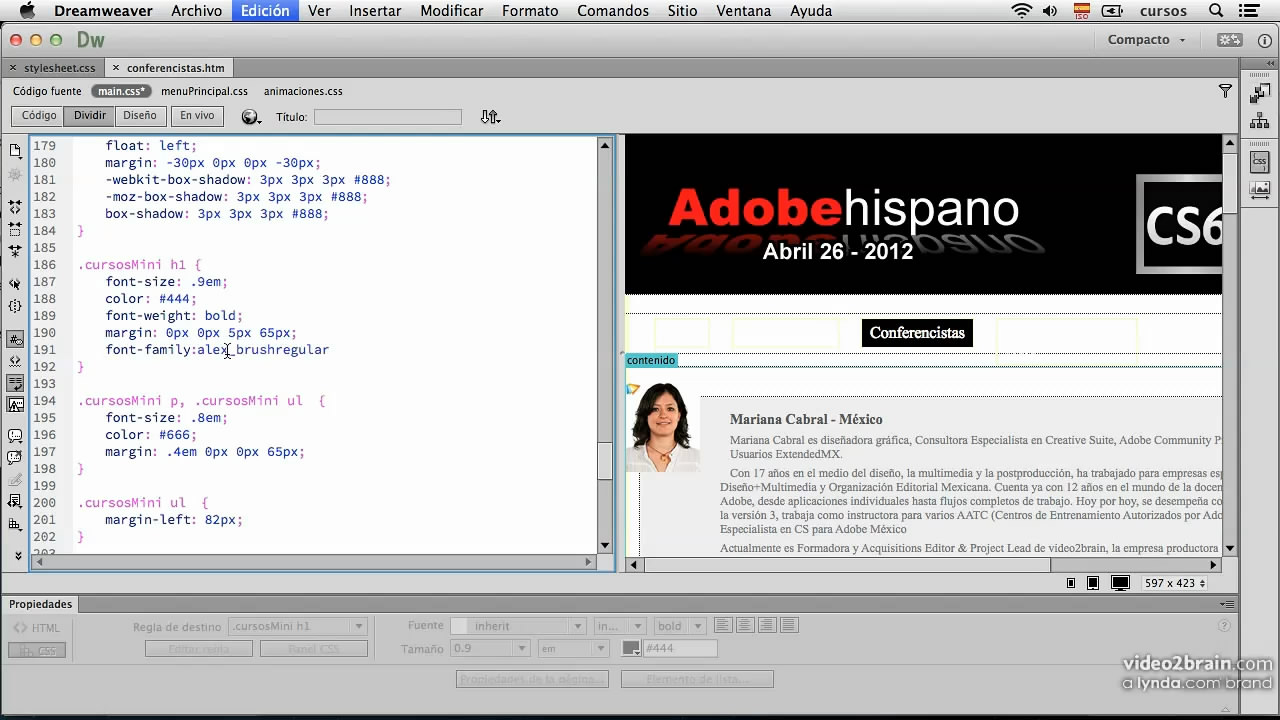This screenshot has height=720, width=1280.
Task: Select desktop size window icon
Action: click(x=1121, y=583)
